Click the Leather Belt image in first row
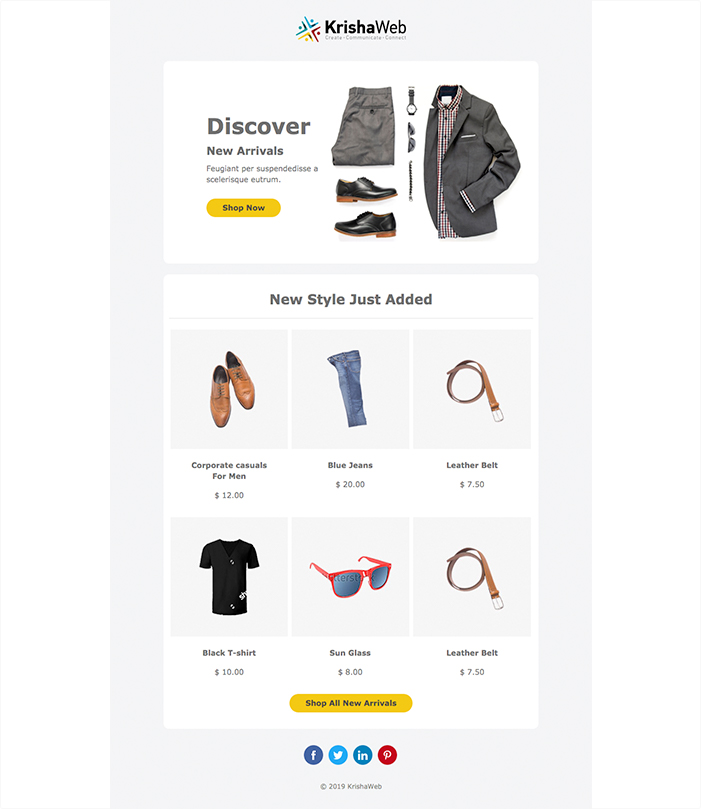 [472, 389]
